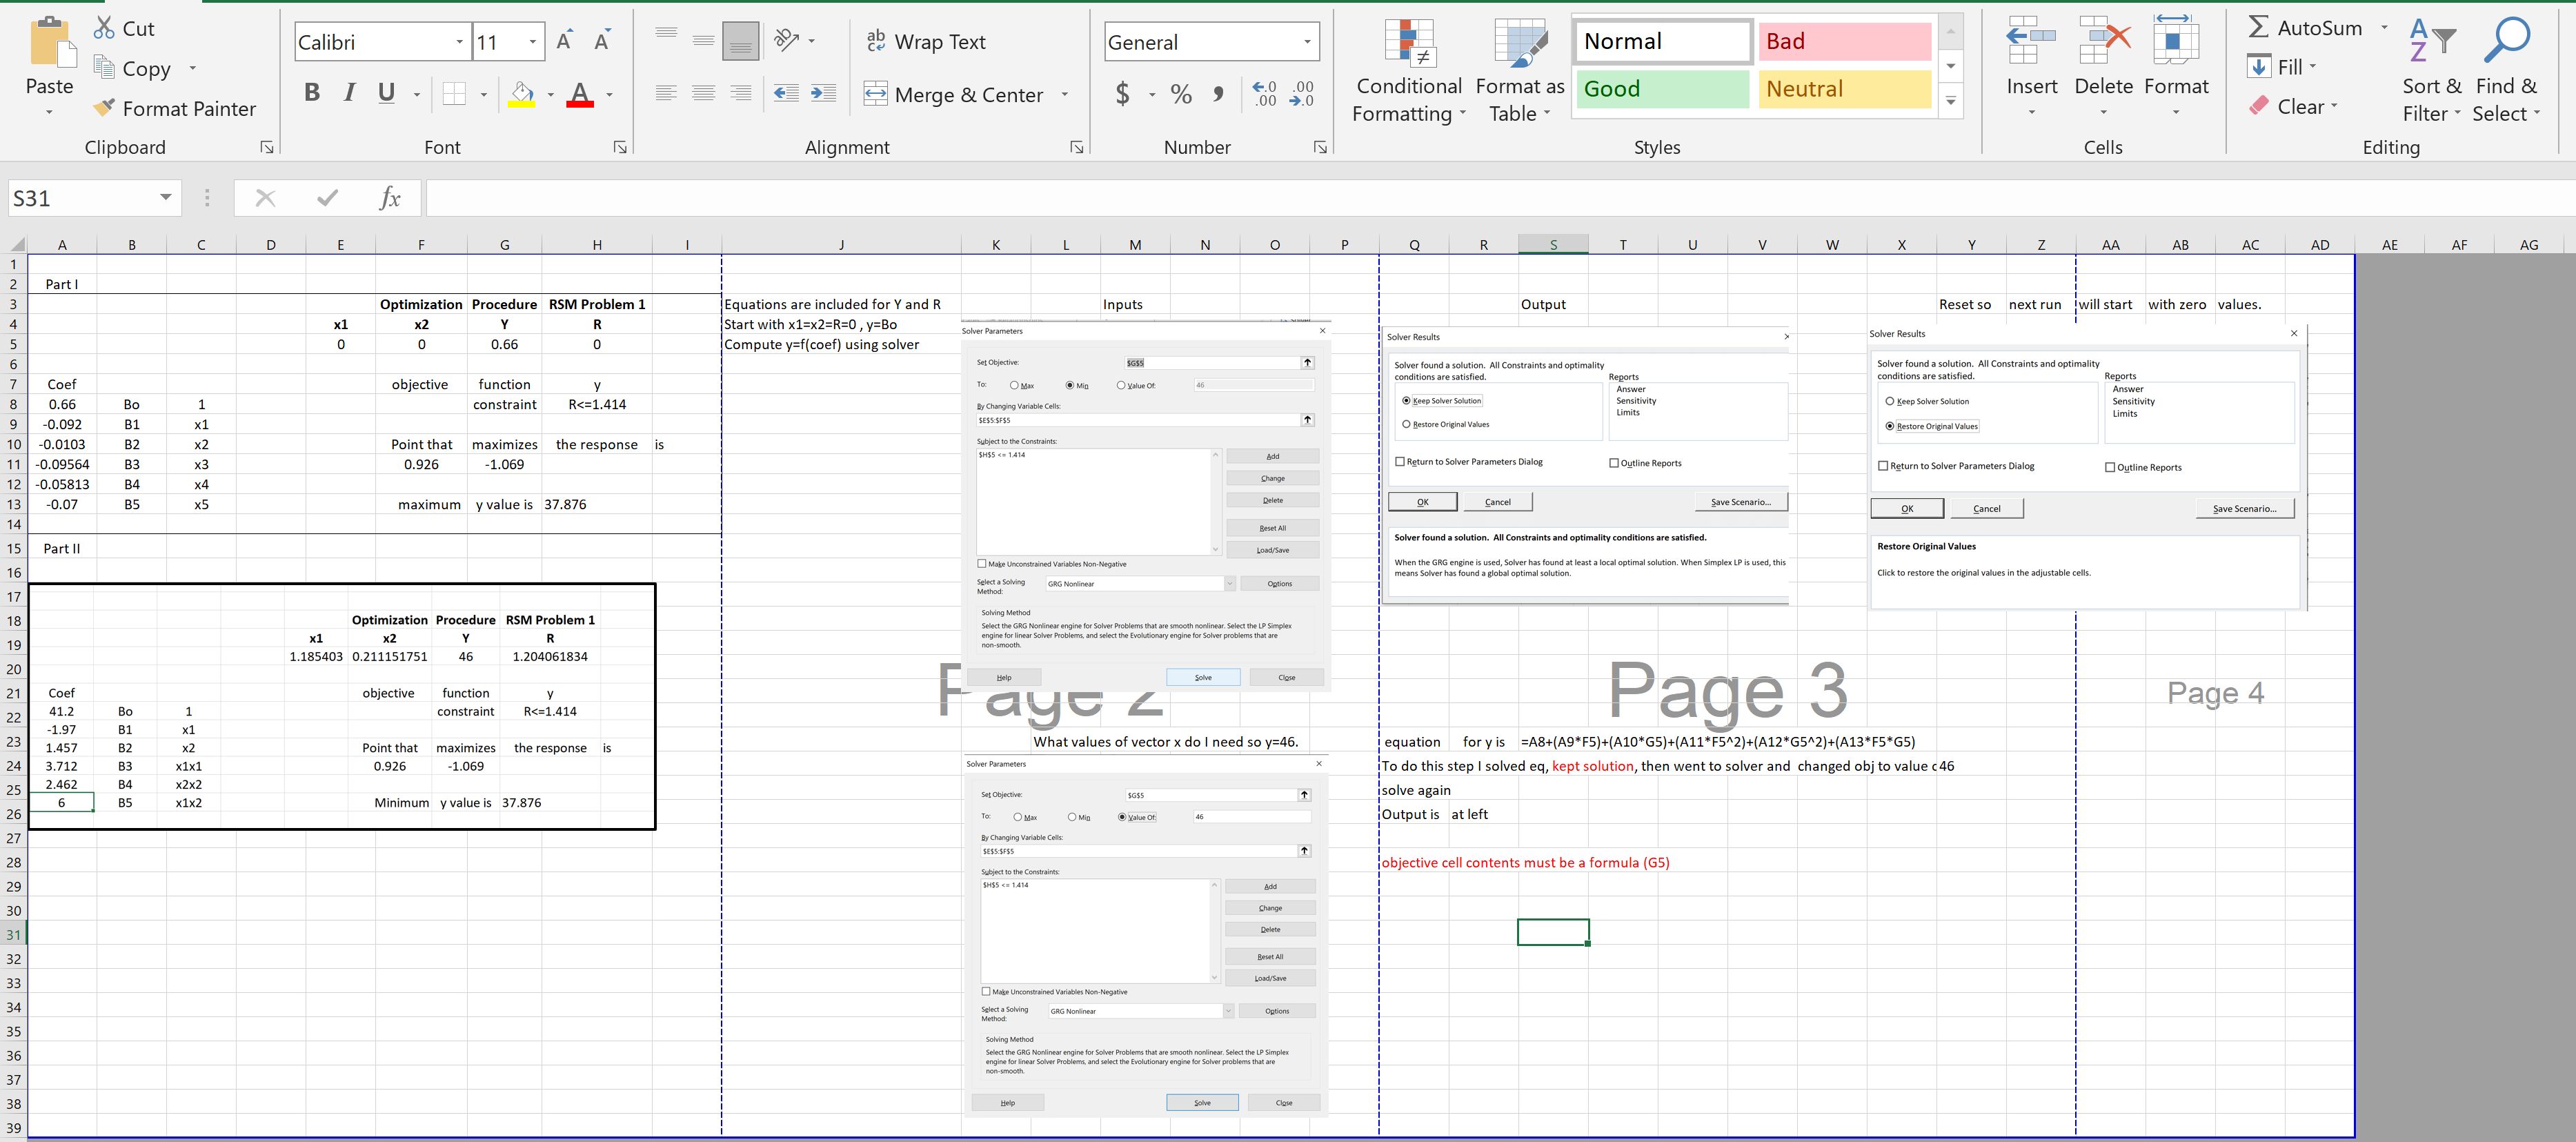Toggle Underline formatting
The image size is (2576, 1142).
click(386, 93)
